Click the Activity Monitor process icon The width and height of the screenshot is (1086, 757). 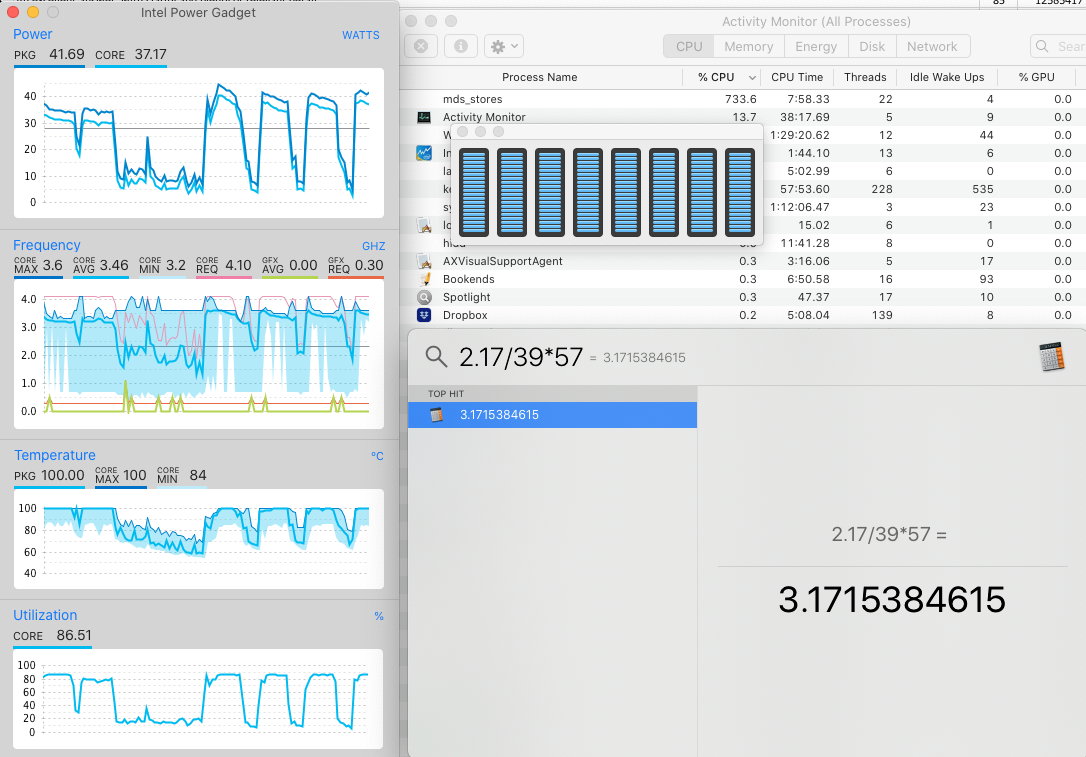click(x=424, y=117)
